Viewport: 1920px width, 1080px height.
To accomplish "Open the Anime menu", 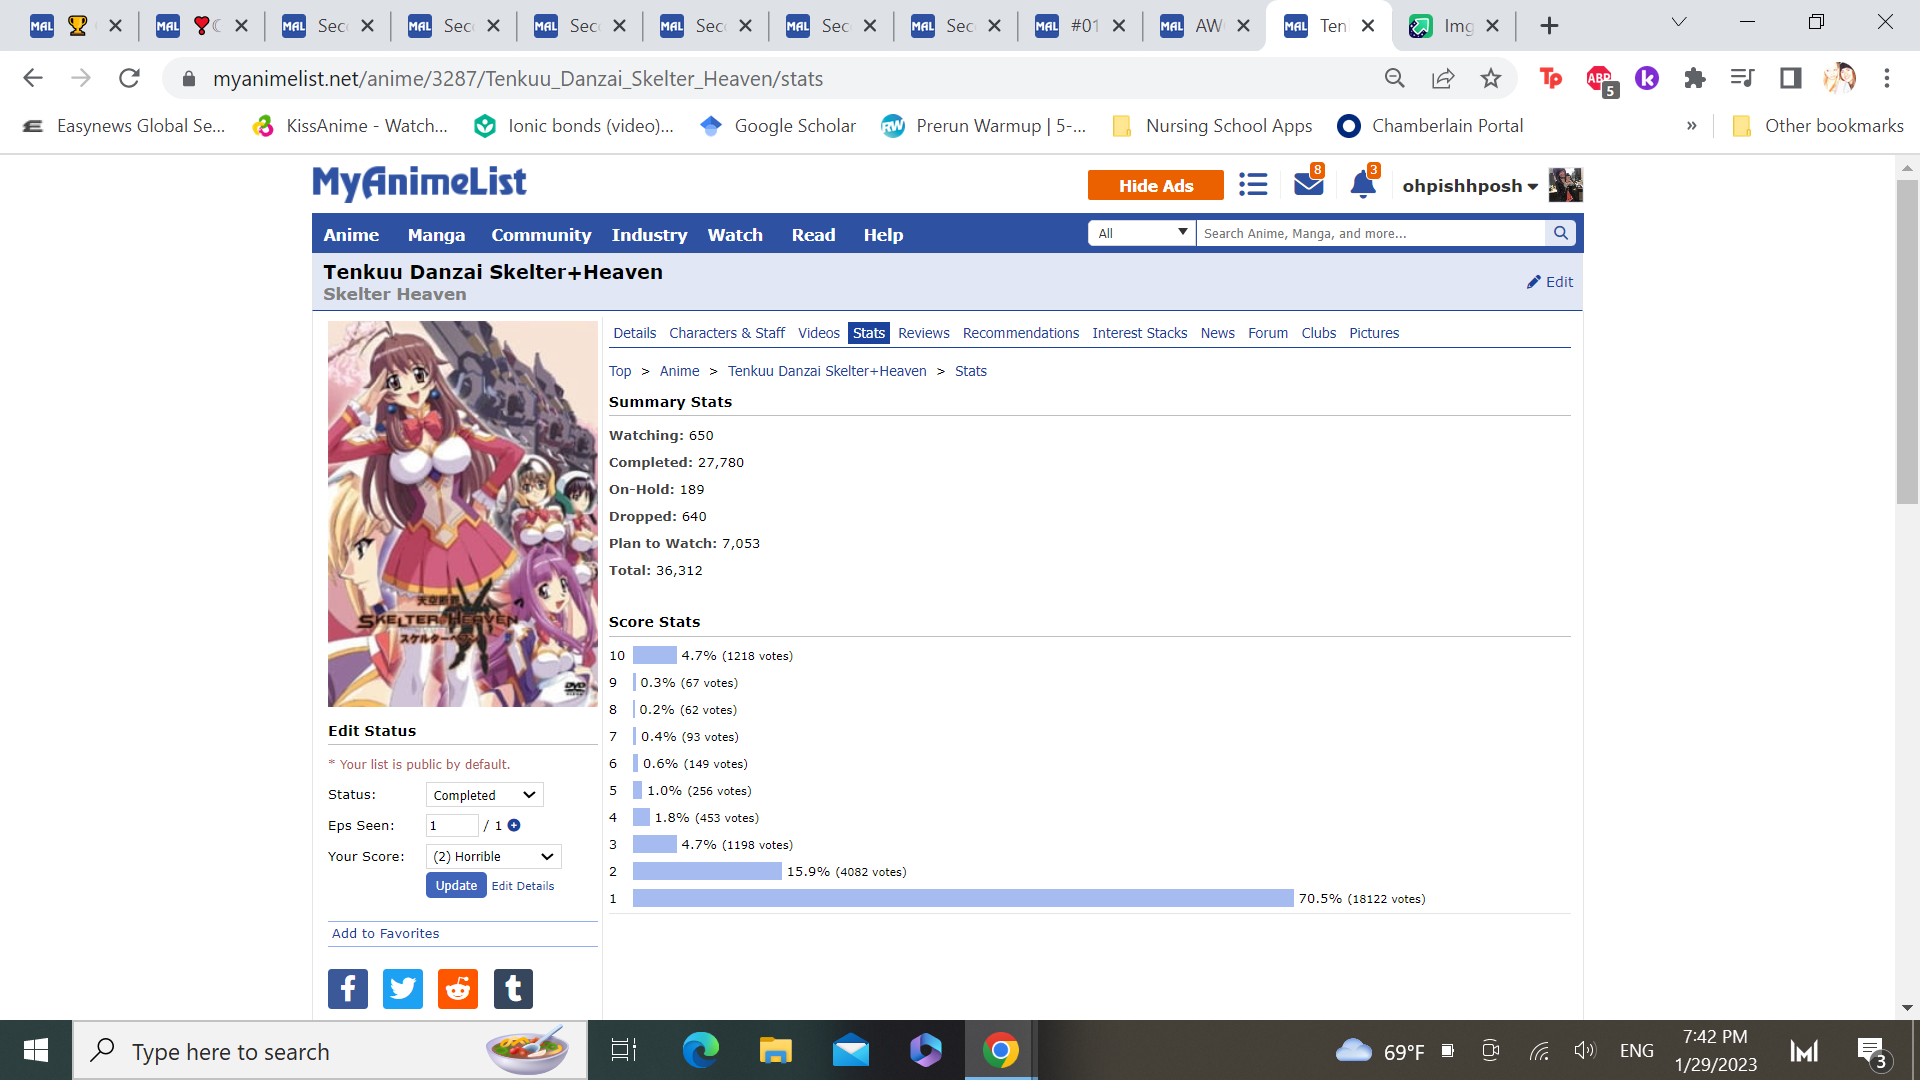I will 351,235.
